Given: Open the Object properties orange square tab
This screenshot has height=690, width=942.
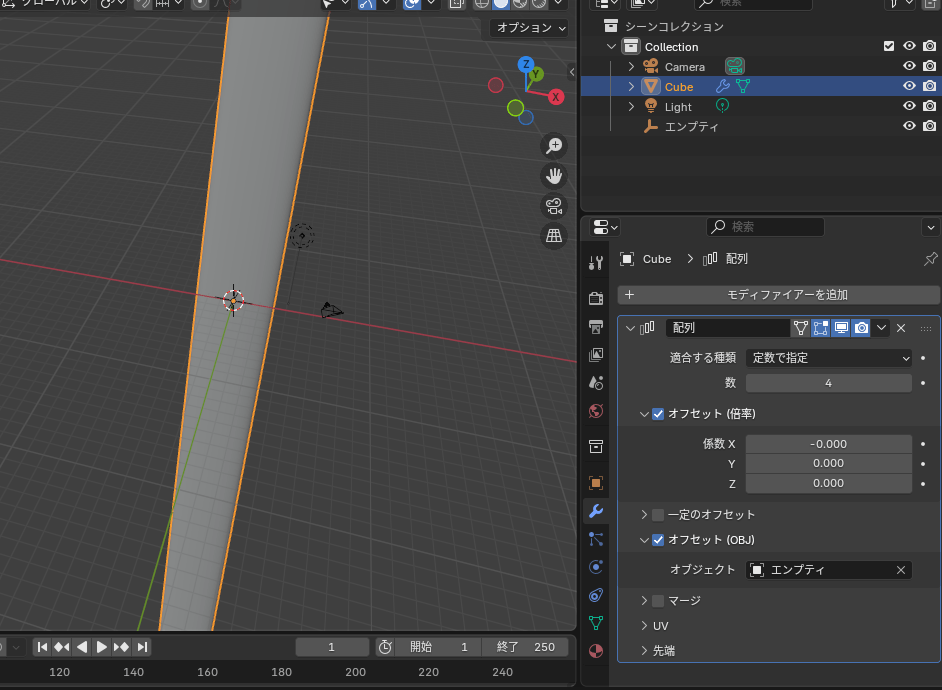Looking at the screenshot, I should pyautogui.click(x=596, y=483).
